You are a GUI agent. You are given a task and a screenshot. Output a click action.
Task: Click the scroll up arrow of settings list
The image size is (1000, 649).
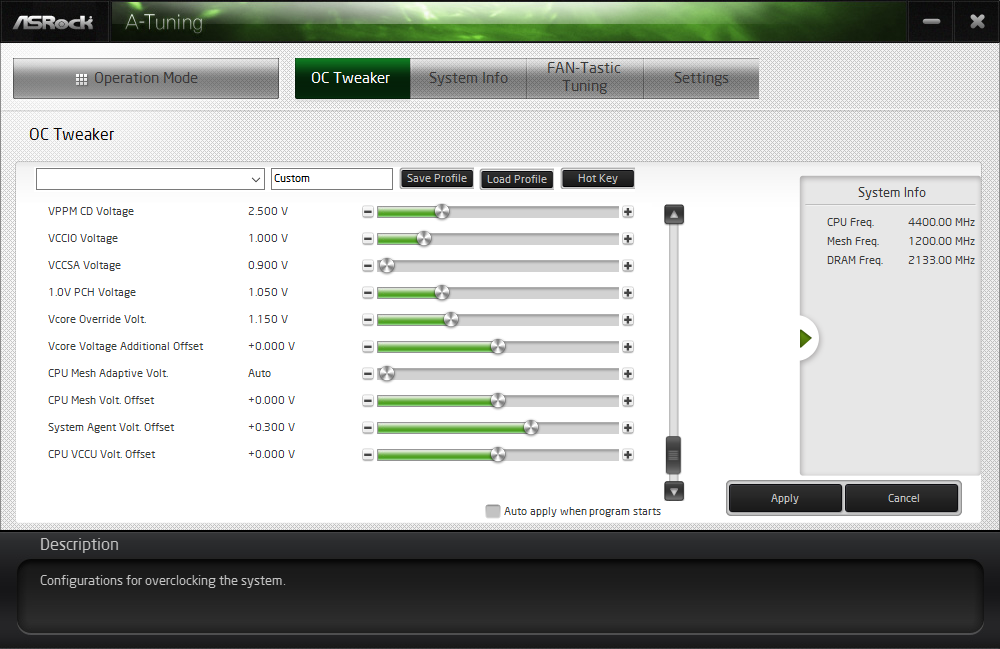coord(674,214)
